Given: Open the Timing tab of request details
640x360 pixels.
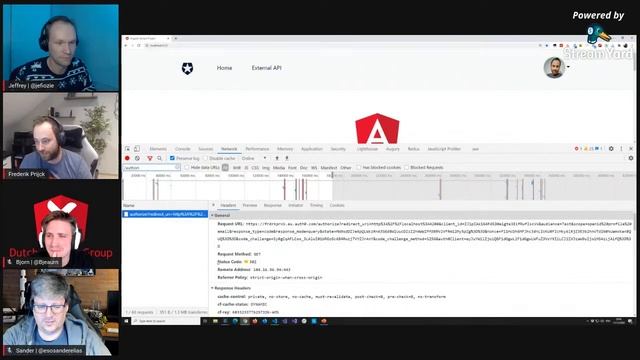Looking at the screenshot, I should click(x=316, y=205).
